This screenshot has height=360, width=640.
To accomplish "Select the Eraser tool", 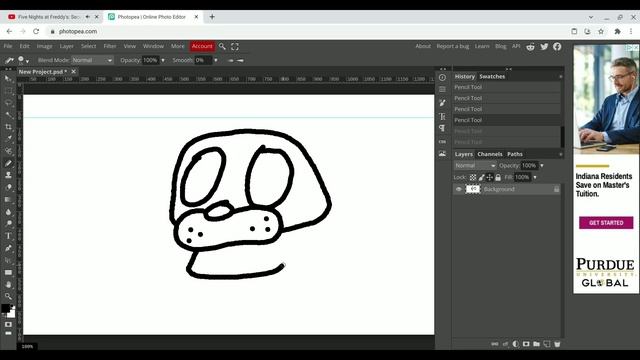I will pyautogui.click(x=8, y=187).
